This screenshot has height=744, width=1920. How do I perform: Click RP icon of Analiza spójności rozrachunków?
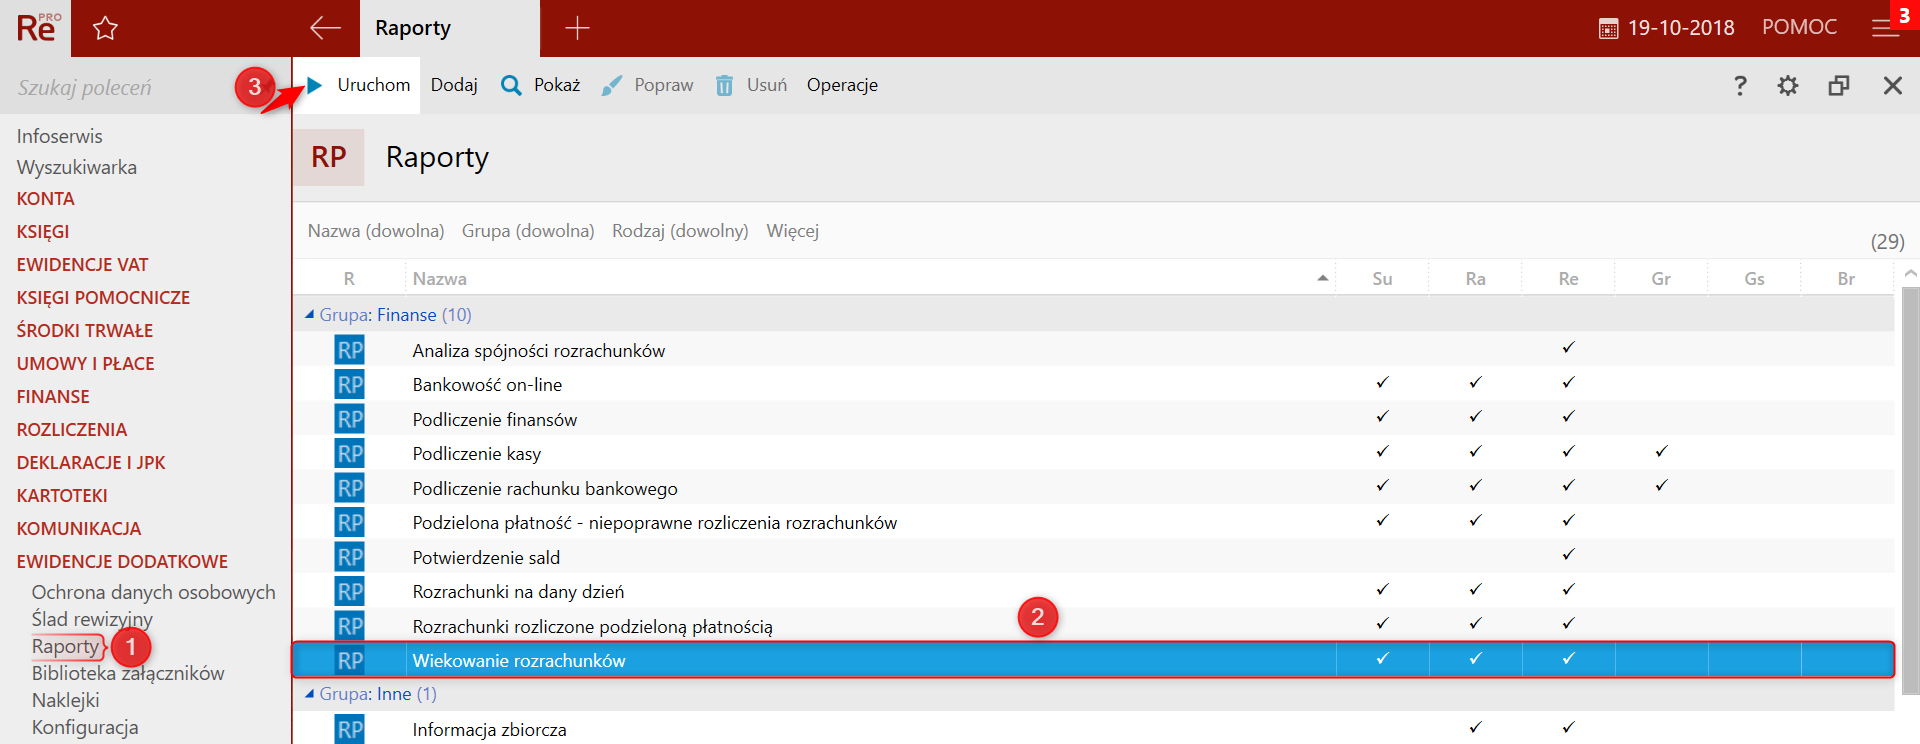pos(350,350)
